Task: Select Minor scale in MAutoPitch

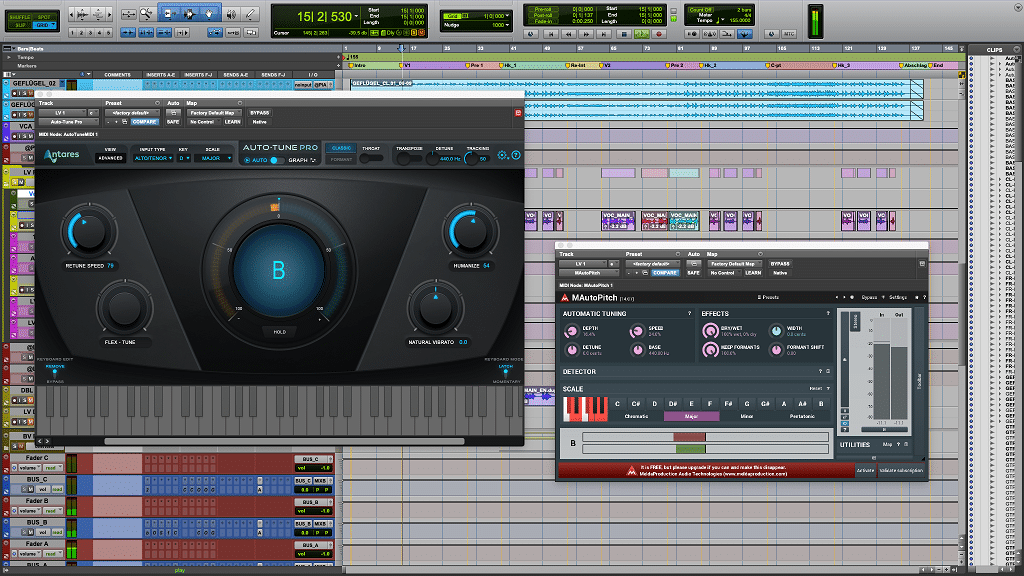Action: coord(746,416)
